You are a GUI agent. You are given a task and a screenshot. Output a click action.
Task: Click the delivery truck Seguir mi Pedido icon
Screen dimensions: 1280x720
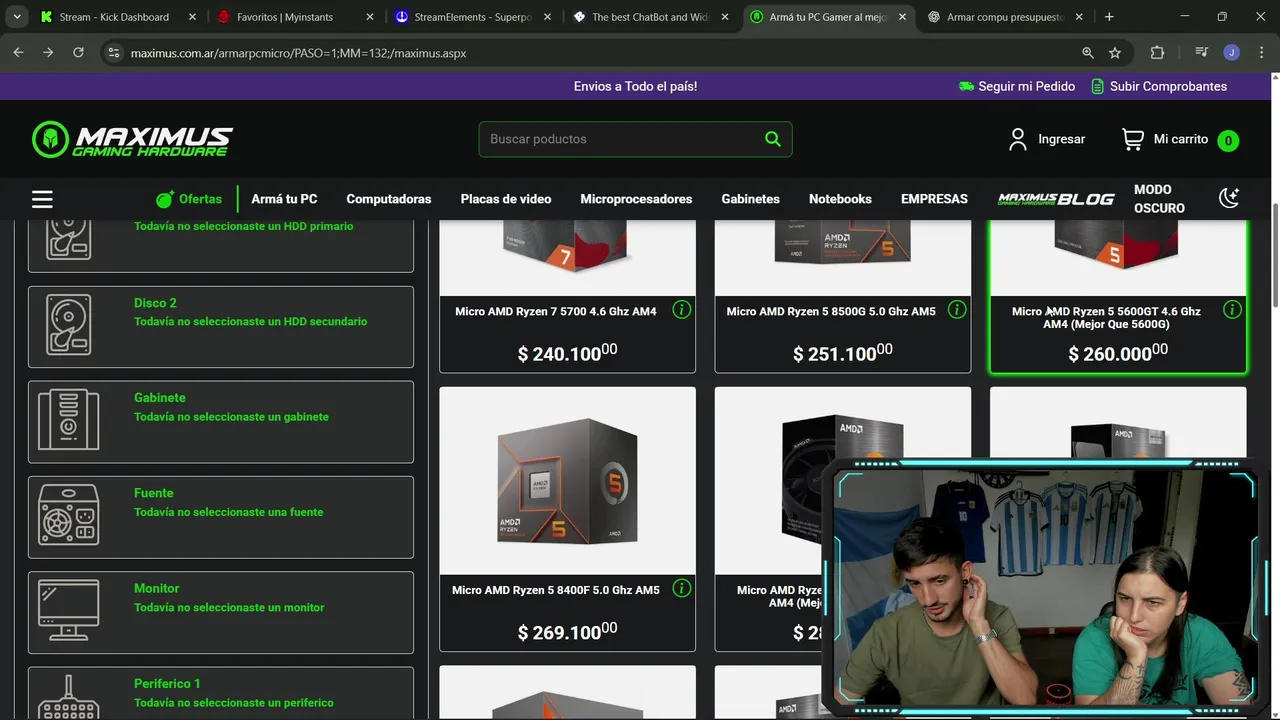click(x=966, y=86)
